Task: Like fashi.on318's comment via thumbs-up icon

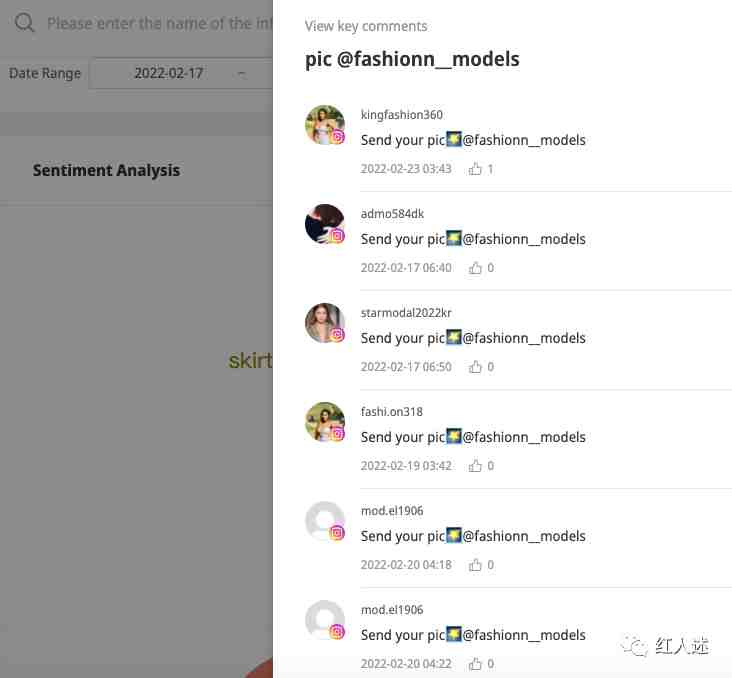Action: click(x=475, y=466)
